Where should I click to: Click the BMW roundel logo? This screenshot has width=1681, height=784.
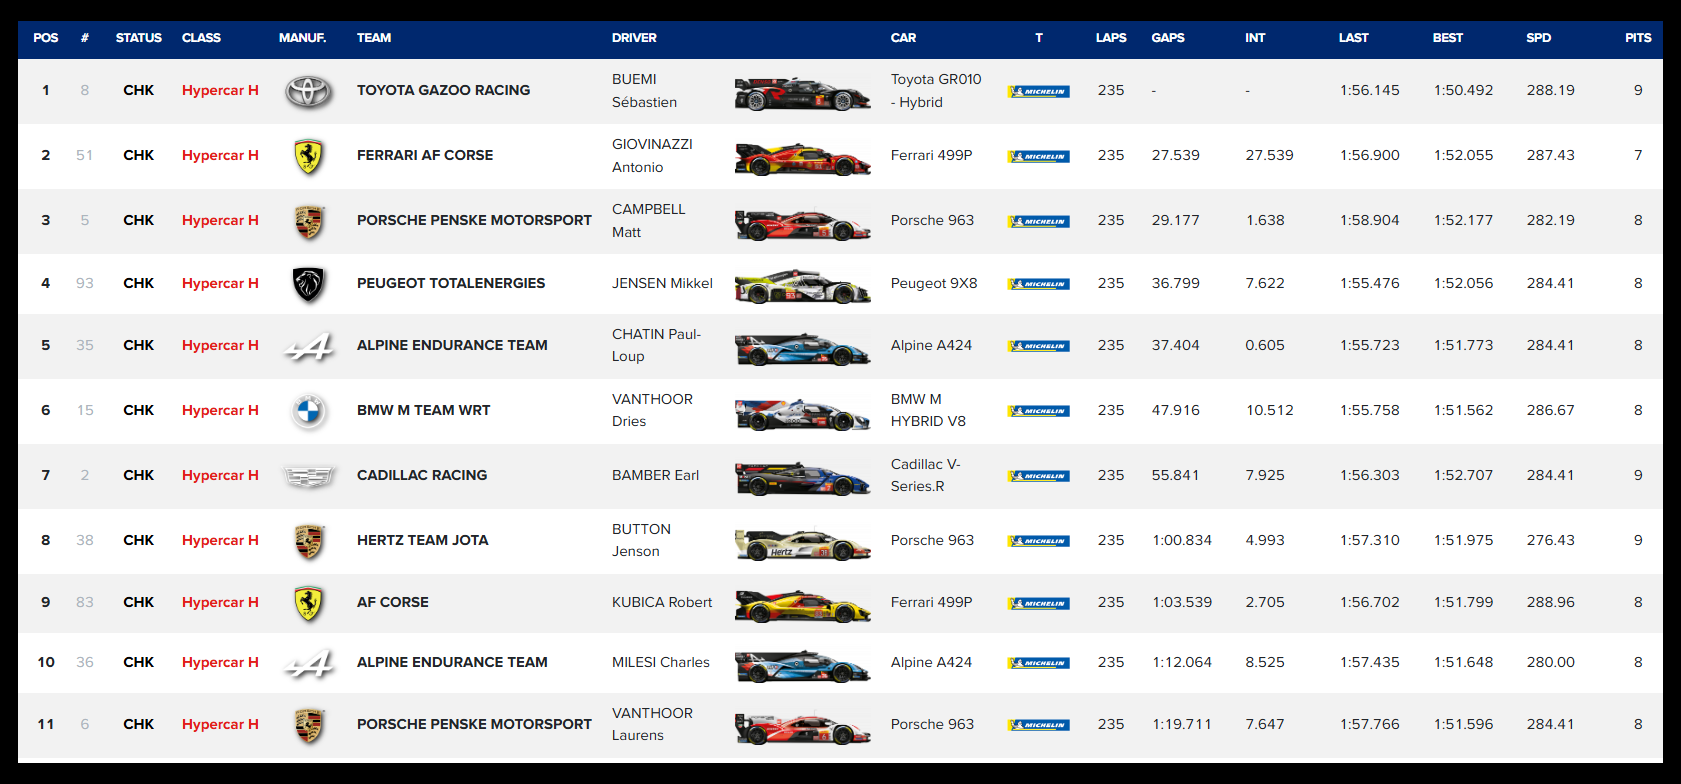pyautogui.click(x=309, y=411)
